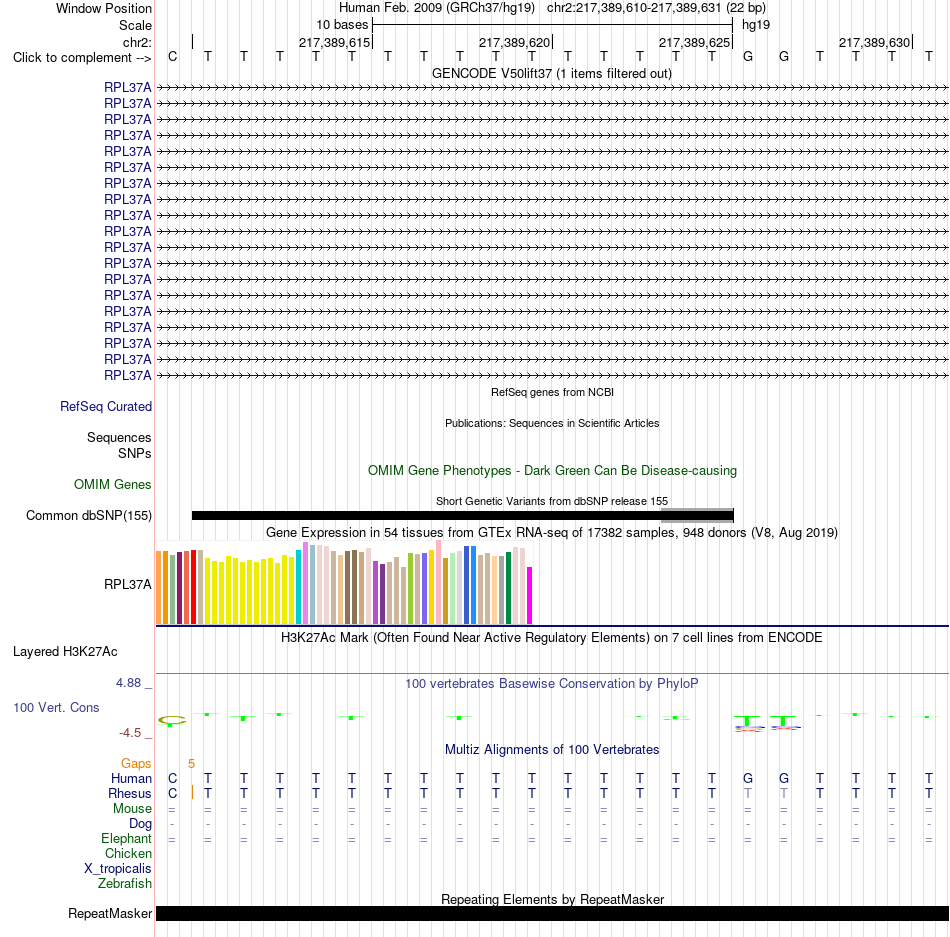
Task: Click the 'chr2:' ruler label
Action: coord(137,42)
